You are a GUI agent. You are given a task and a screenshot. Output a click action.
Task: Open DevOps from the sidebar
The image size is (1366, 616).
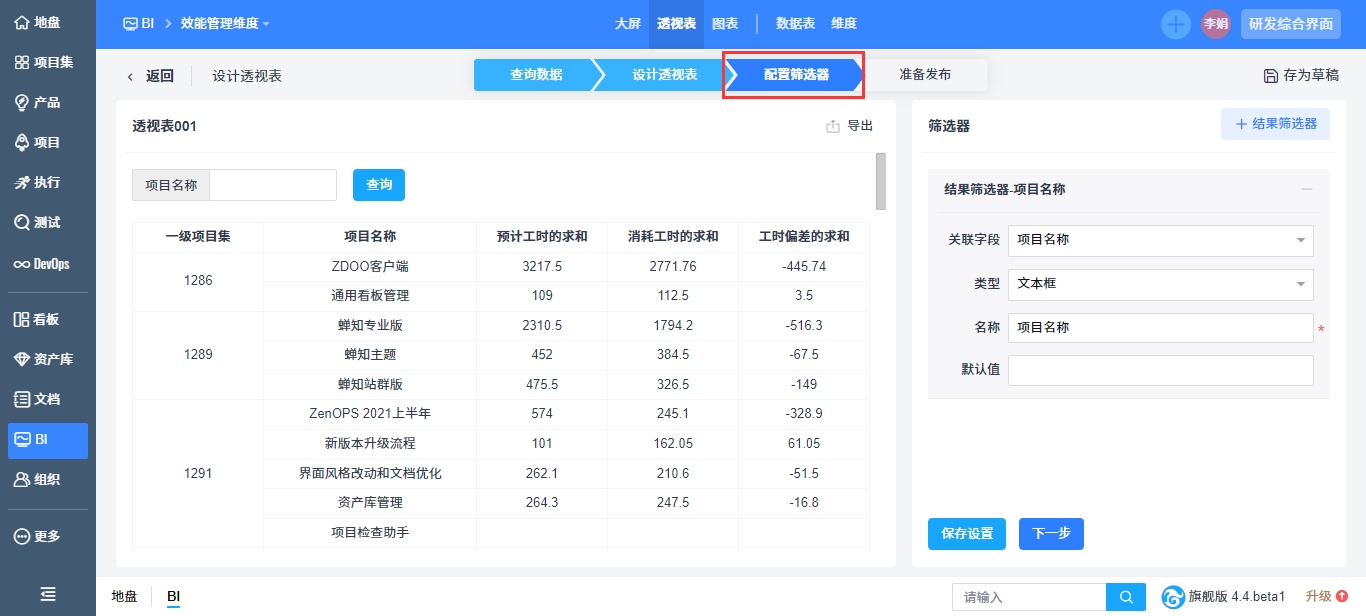41,264
